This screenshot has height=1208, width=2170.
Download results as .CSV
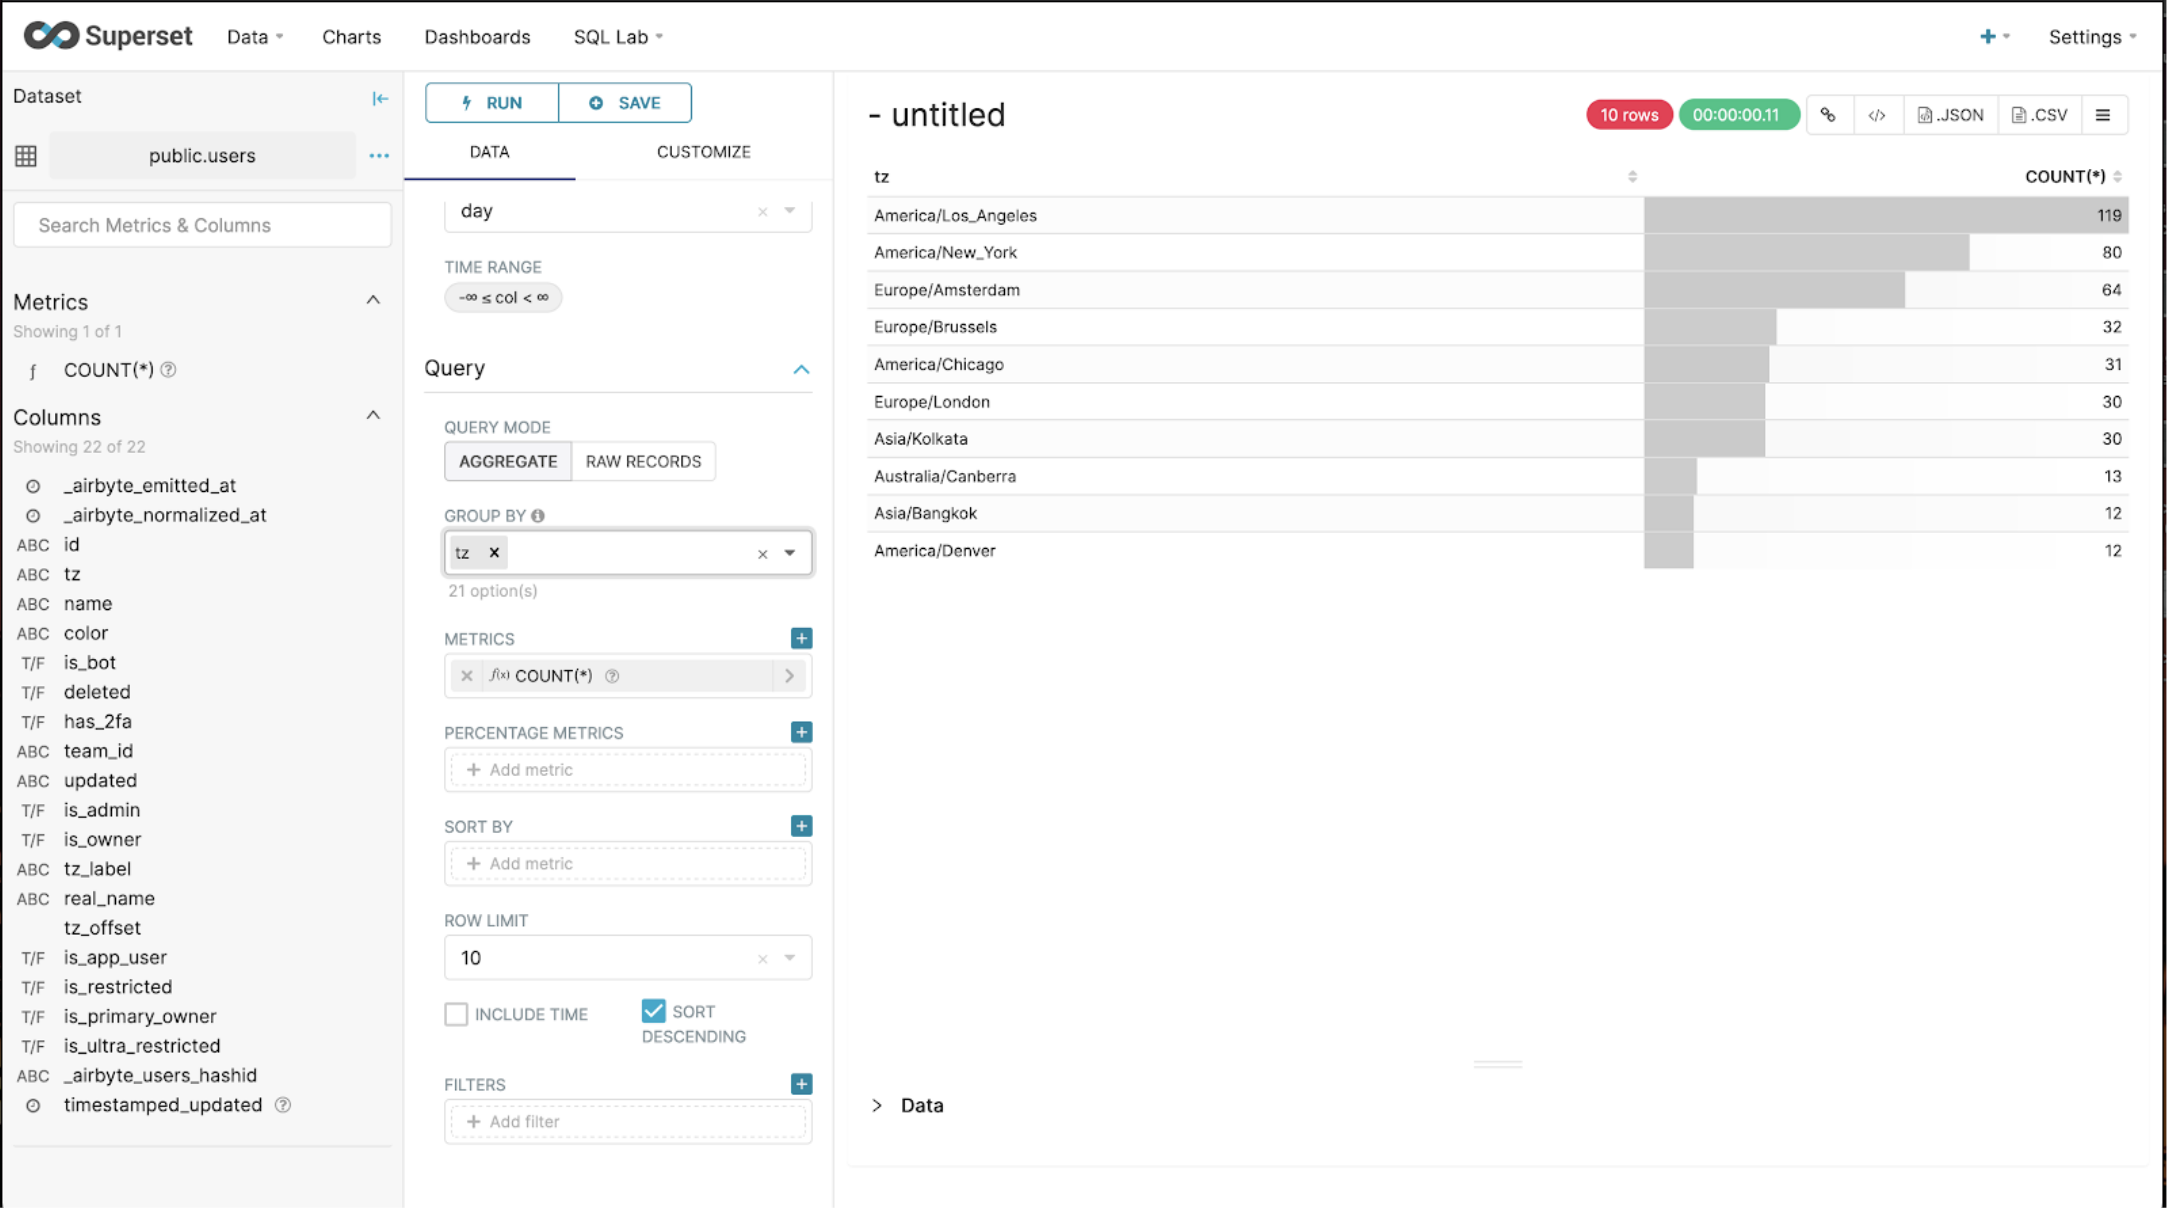coord(2039,115)
